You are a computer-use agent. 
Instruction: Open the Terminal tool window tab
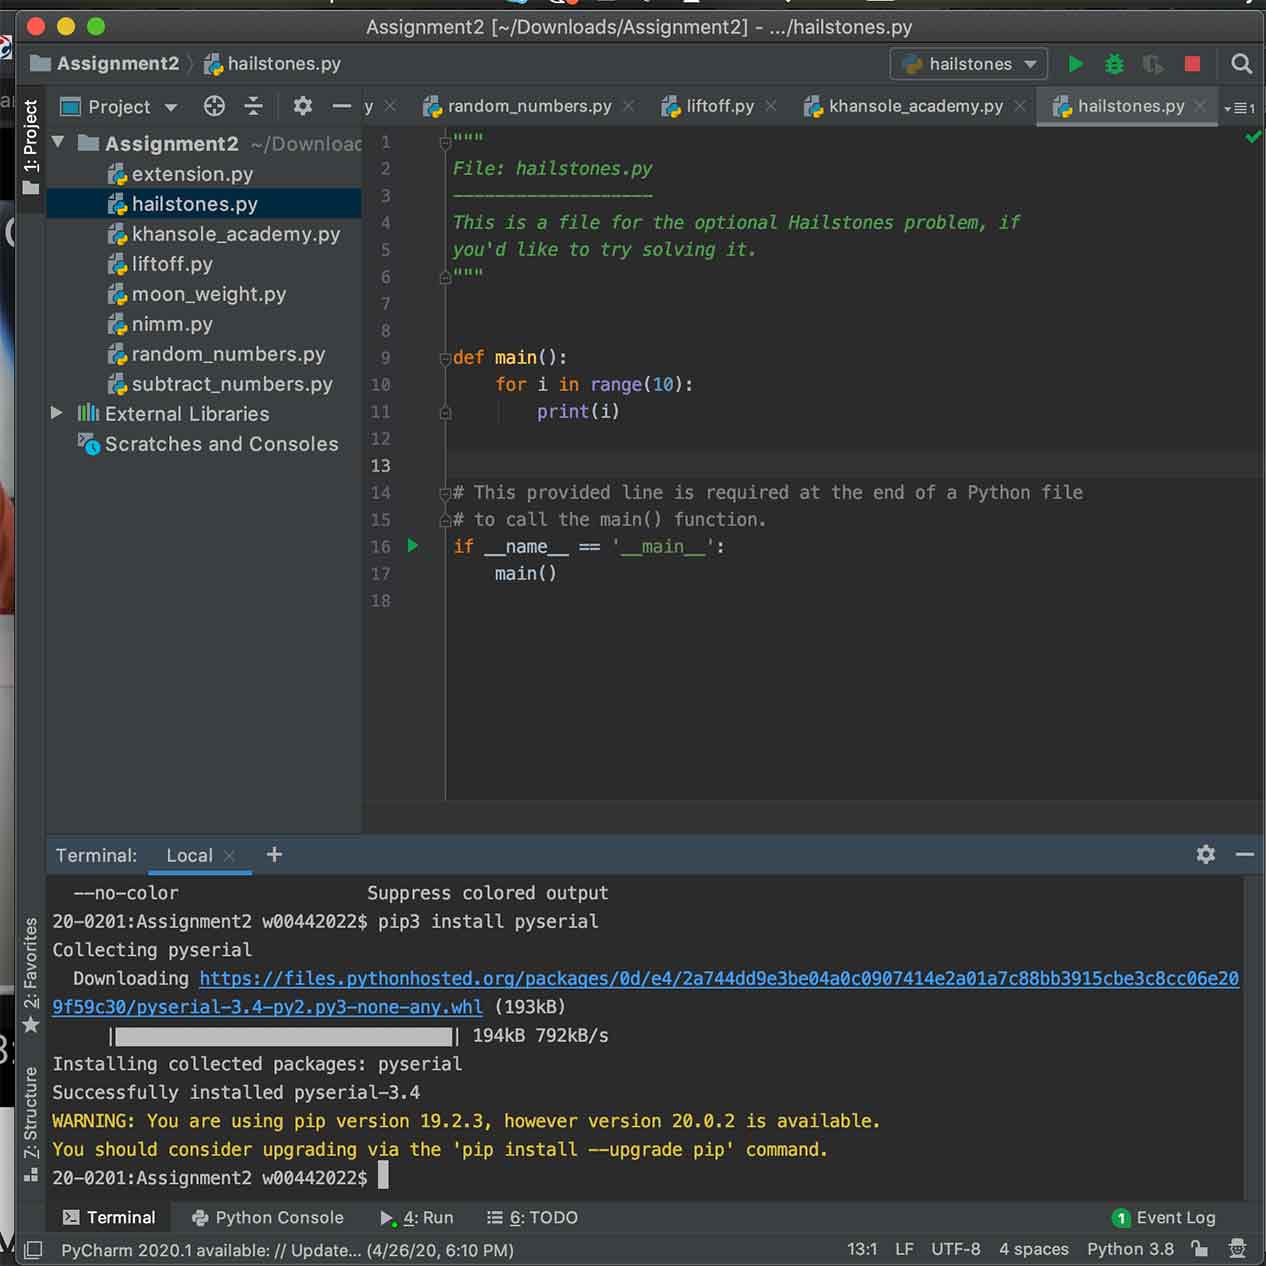109,1217
